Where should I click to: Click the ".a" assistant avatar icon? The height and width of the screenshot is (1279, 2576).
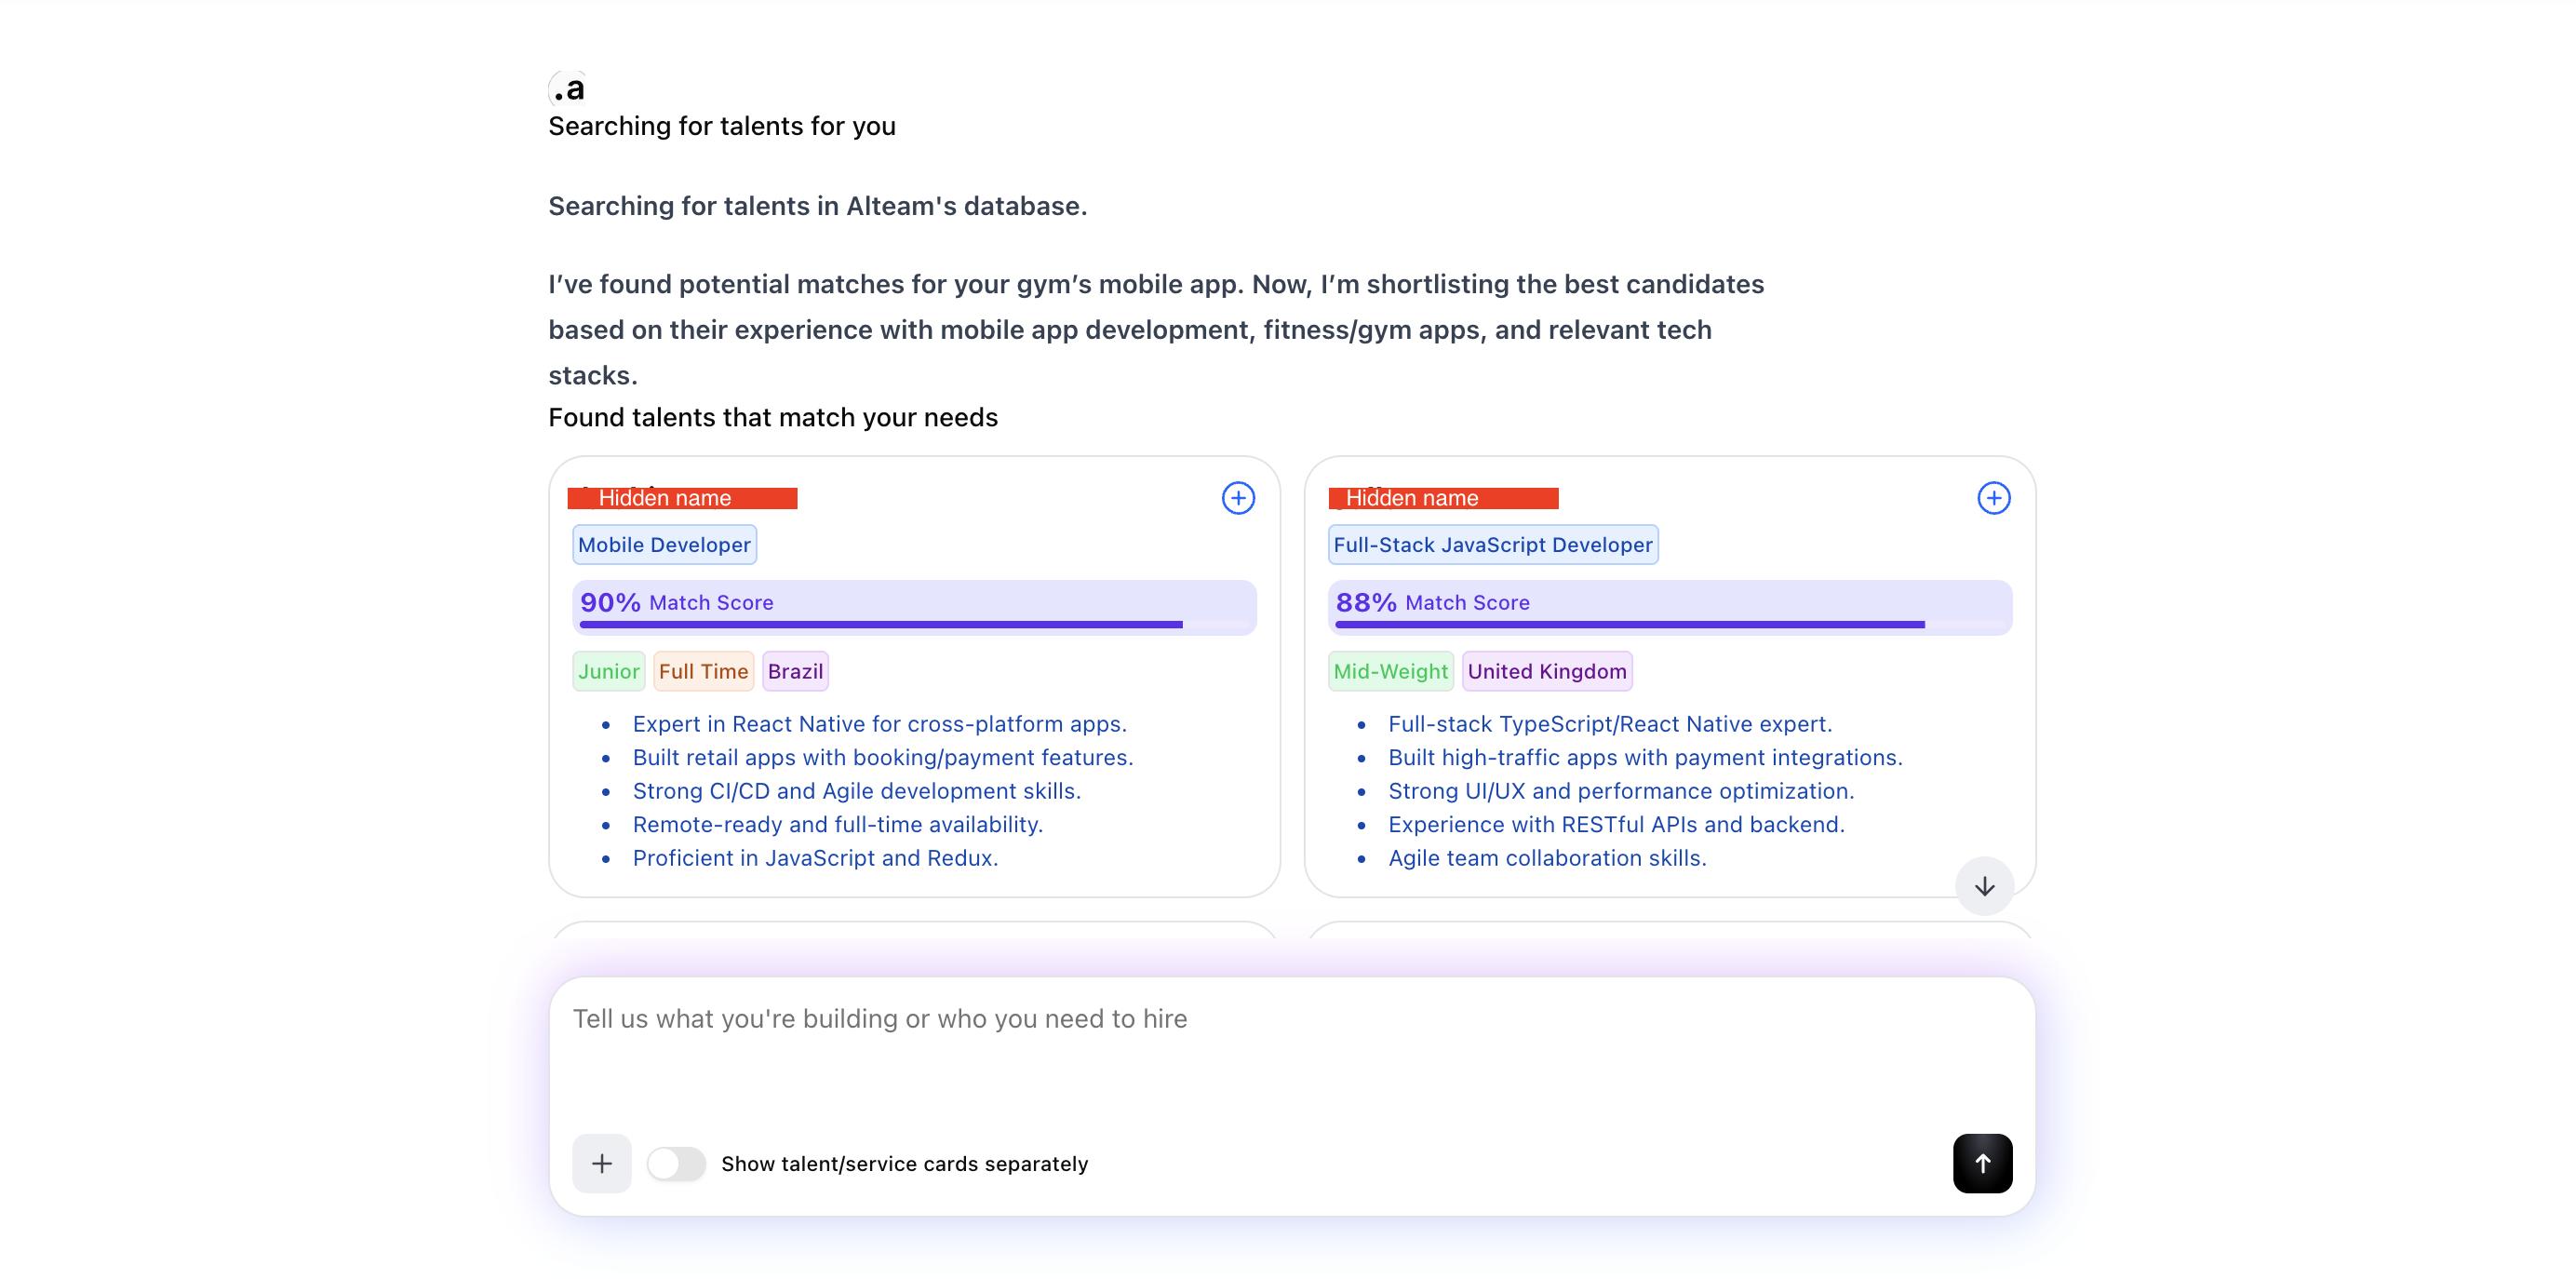[x=566, y=89]
